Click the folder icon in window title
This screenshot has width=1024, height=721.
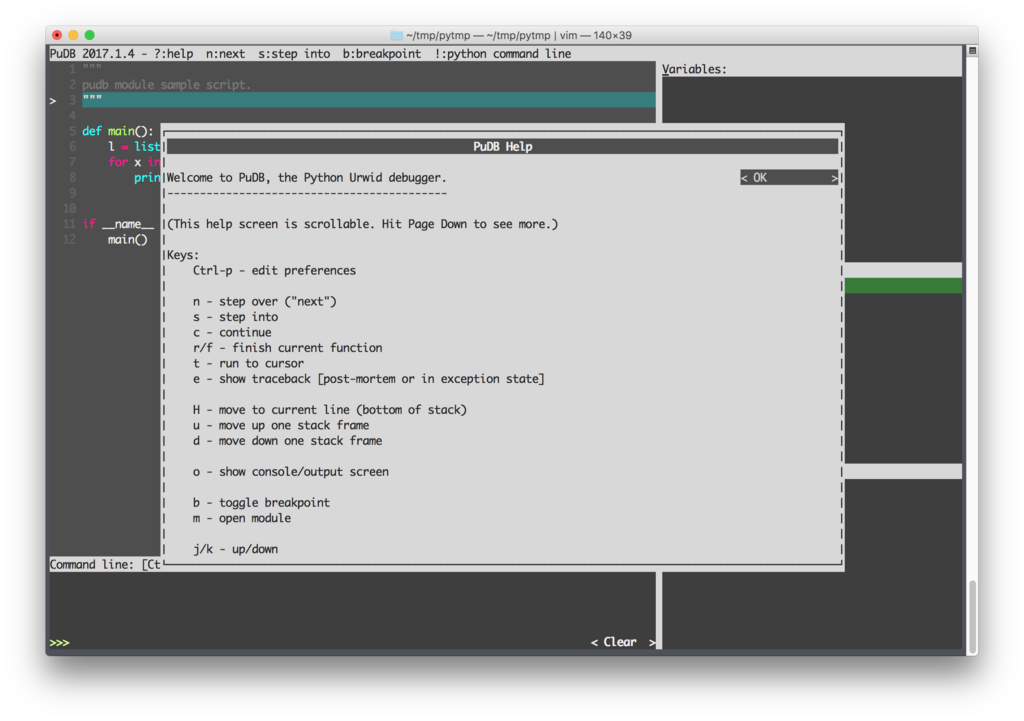[396, 35]
